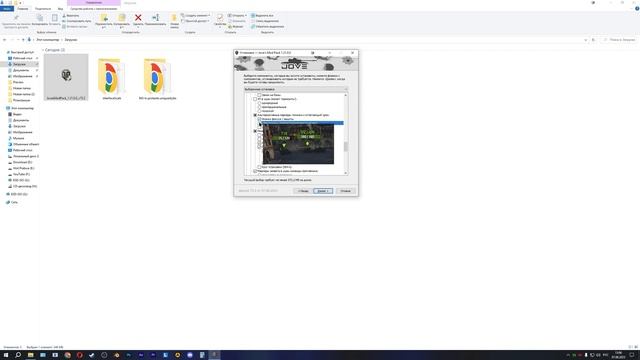Screen dimensions: 640x360
Task: Open Explorer help question mark icon
Action: click(637, 9)
